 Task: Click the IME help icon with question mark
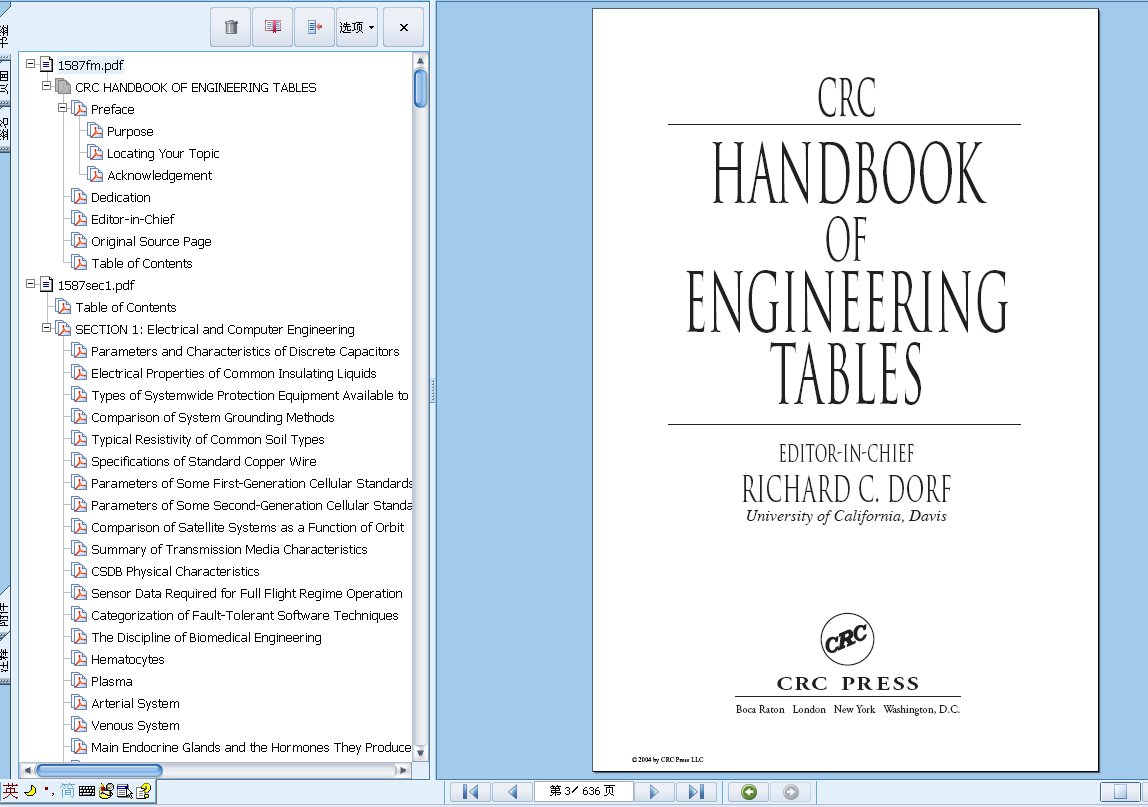[144, 791]
